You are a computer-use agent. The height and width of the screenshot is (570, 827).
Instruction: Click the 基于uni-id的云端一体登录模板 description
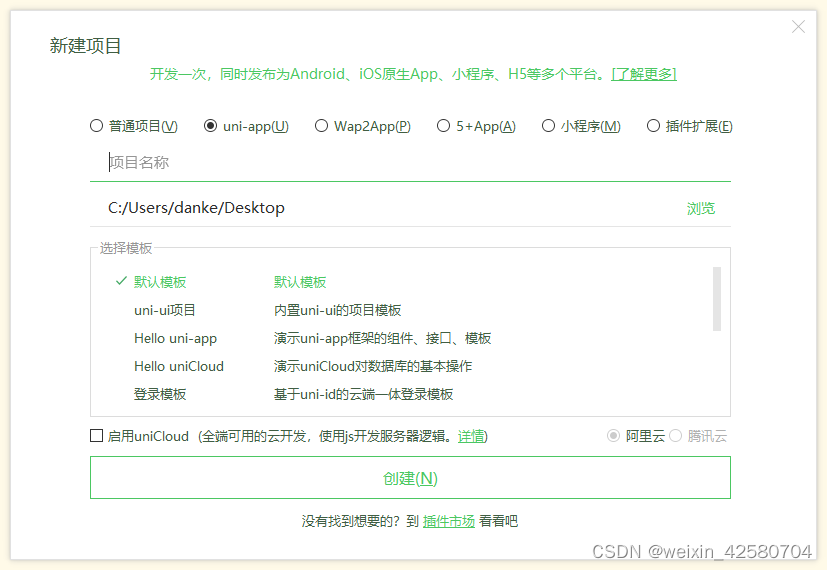(363, 394)
